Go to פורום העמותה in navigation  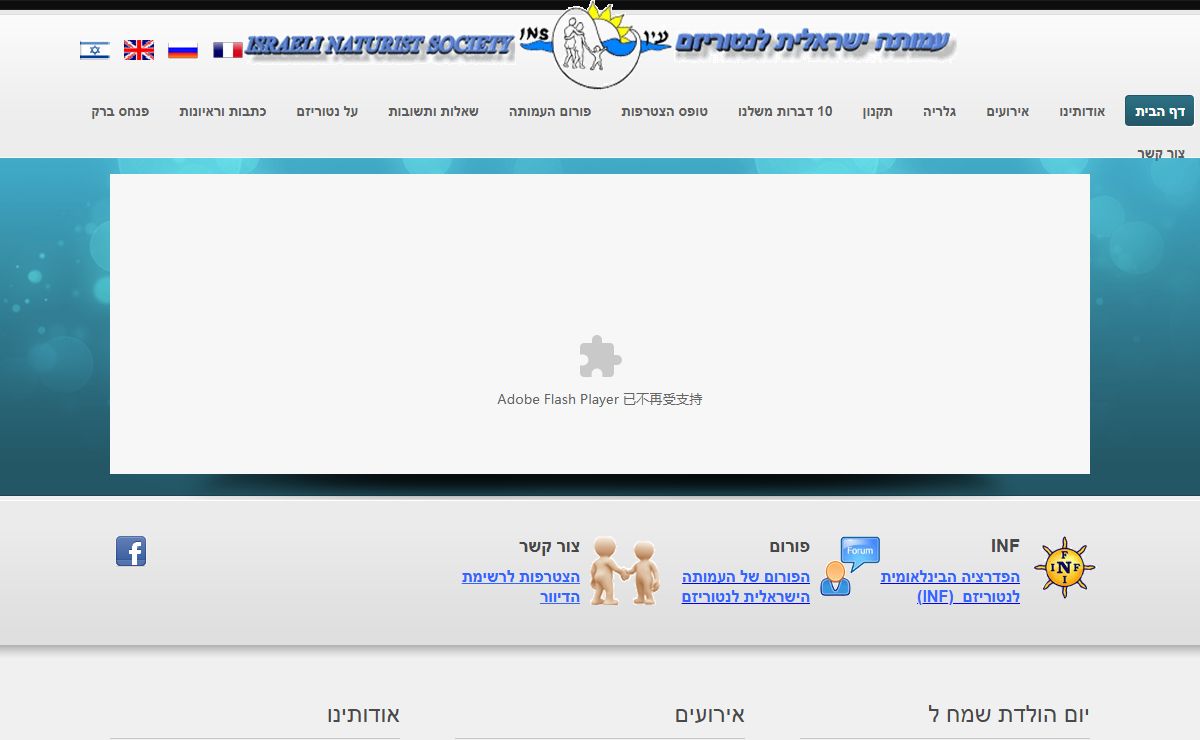tap(550, 111)
